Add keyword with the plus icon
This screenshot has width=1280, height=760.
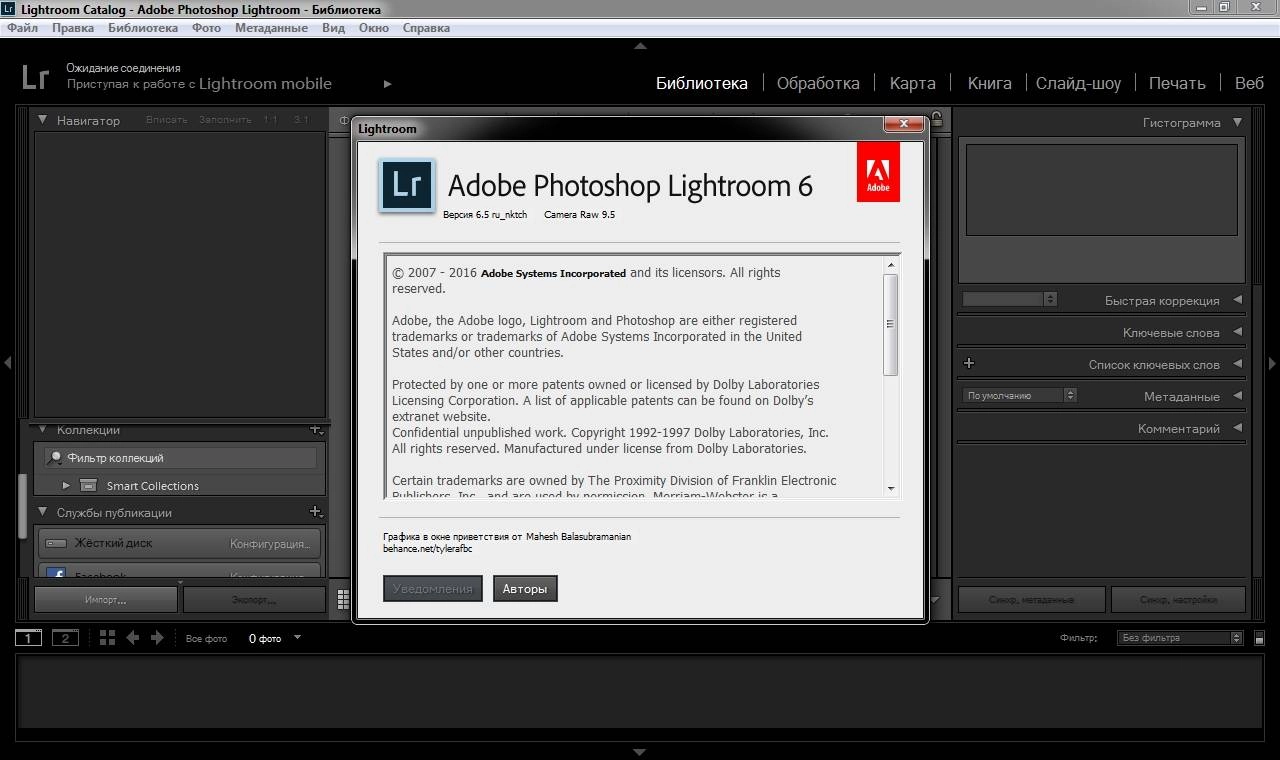click(968, 363)
